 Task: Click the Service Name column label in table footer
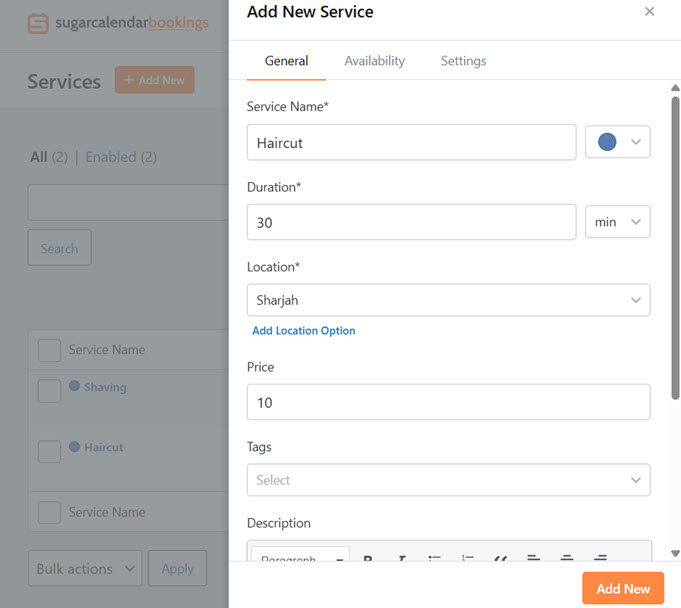tap(107, 512)
